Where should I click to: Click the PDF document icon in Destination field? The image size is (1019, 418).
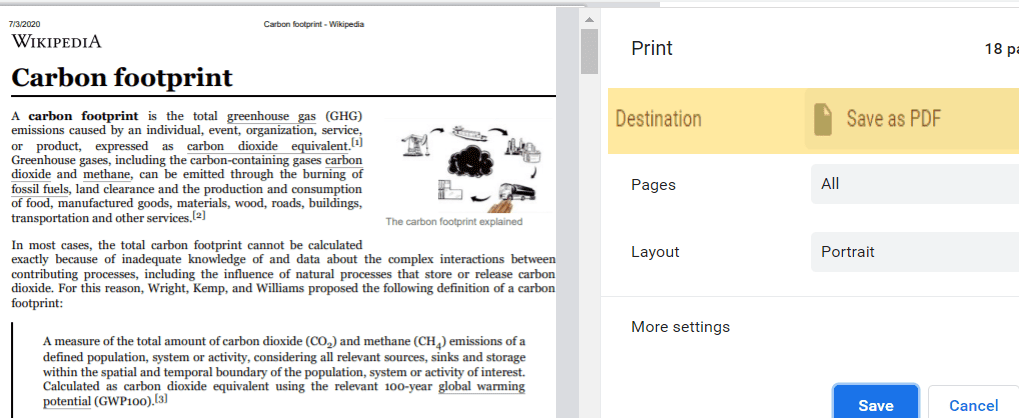pyautogui.click(x=822, y=119)
